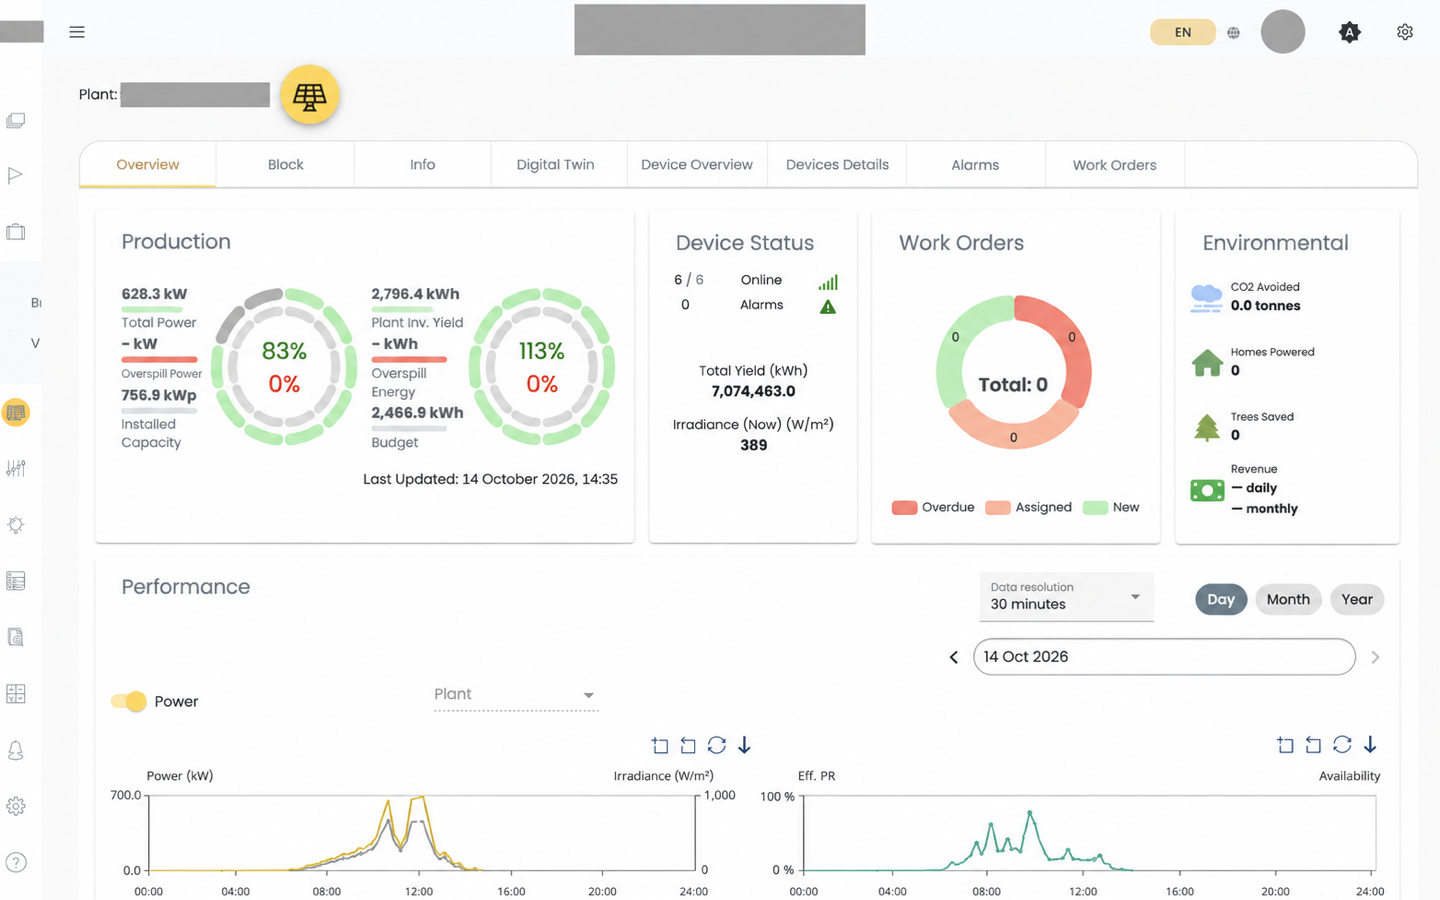1440x900 pixels.
Task: Download the power chart data
Action: [744, 745]
